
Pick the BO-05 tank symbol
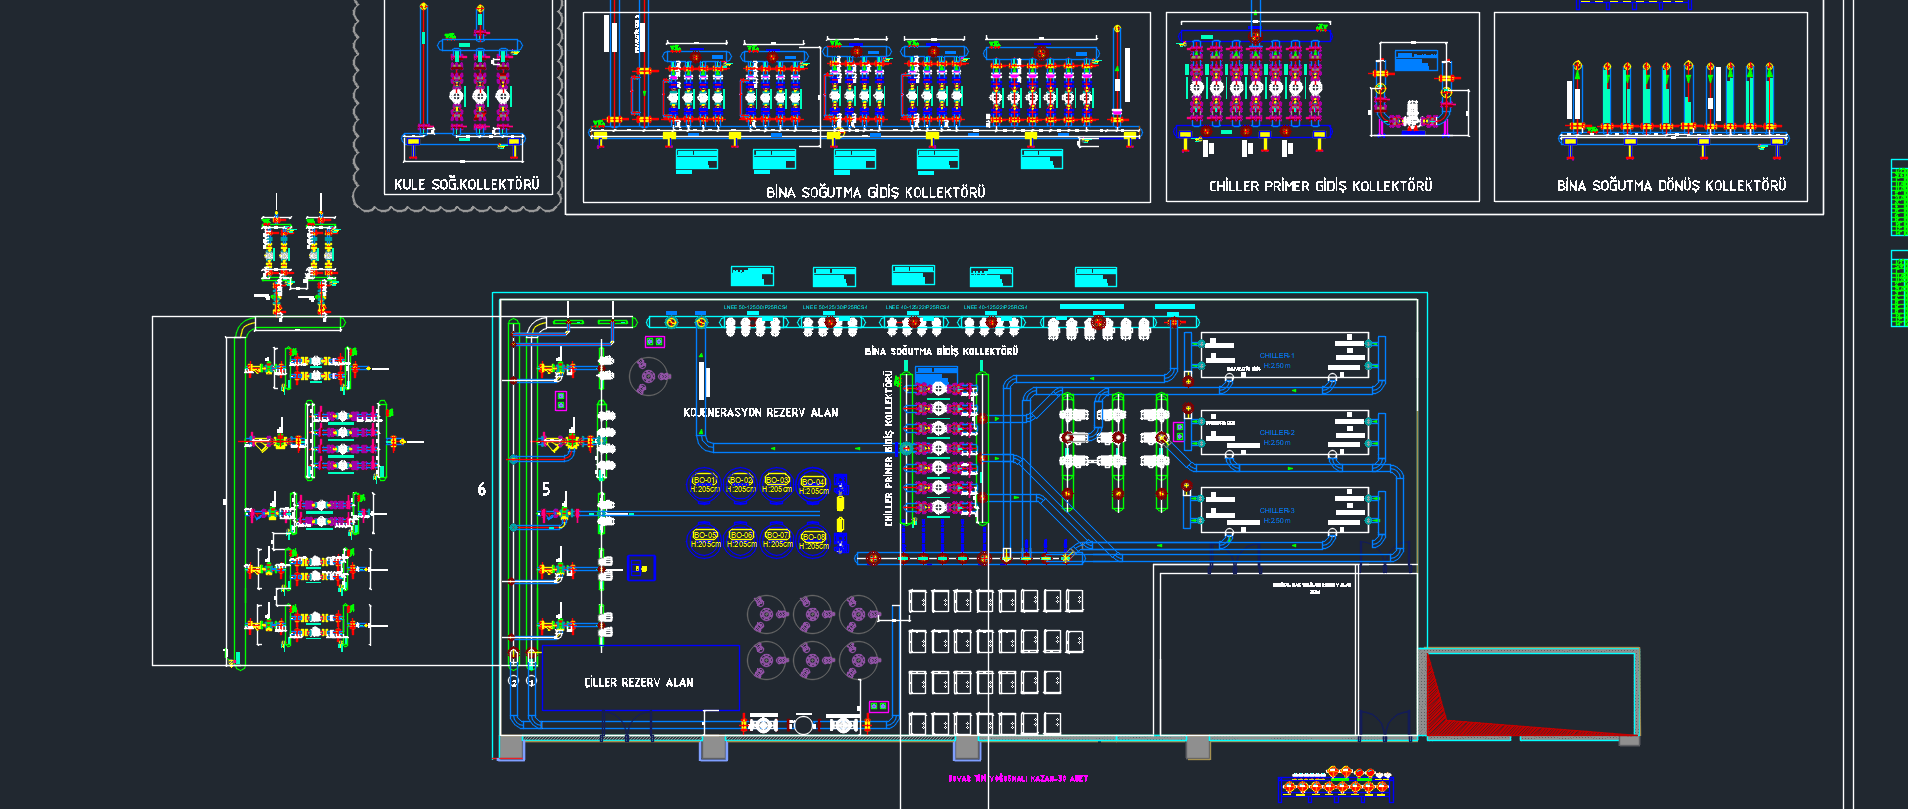click(x=704, y=540)
